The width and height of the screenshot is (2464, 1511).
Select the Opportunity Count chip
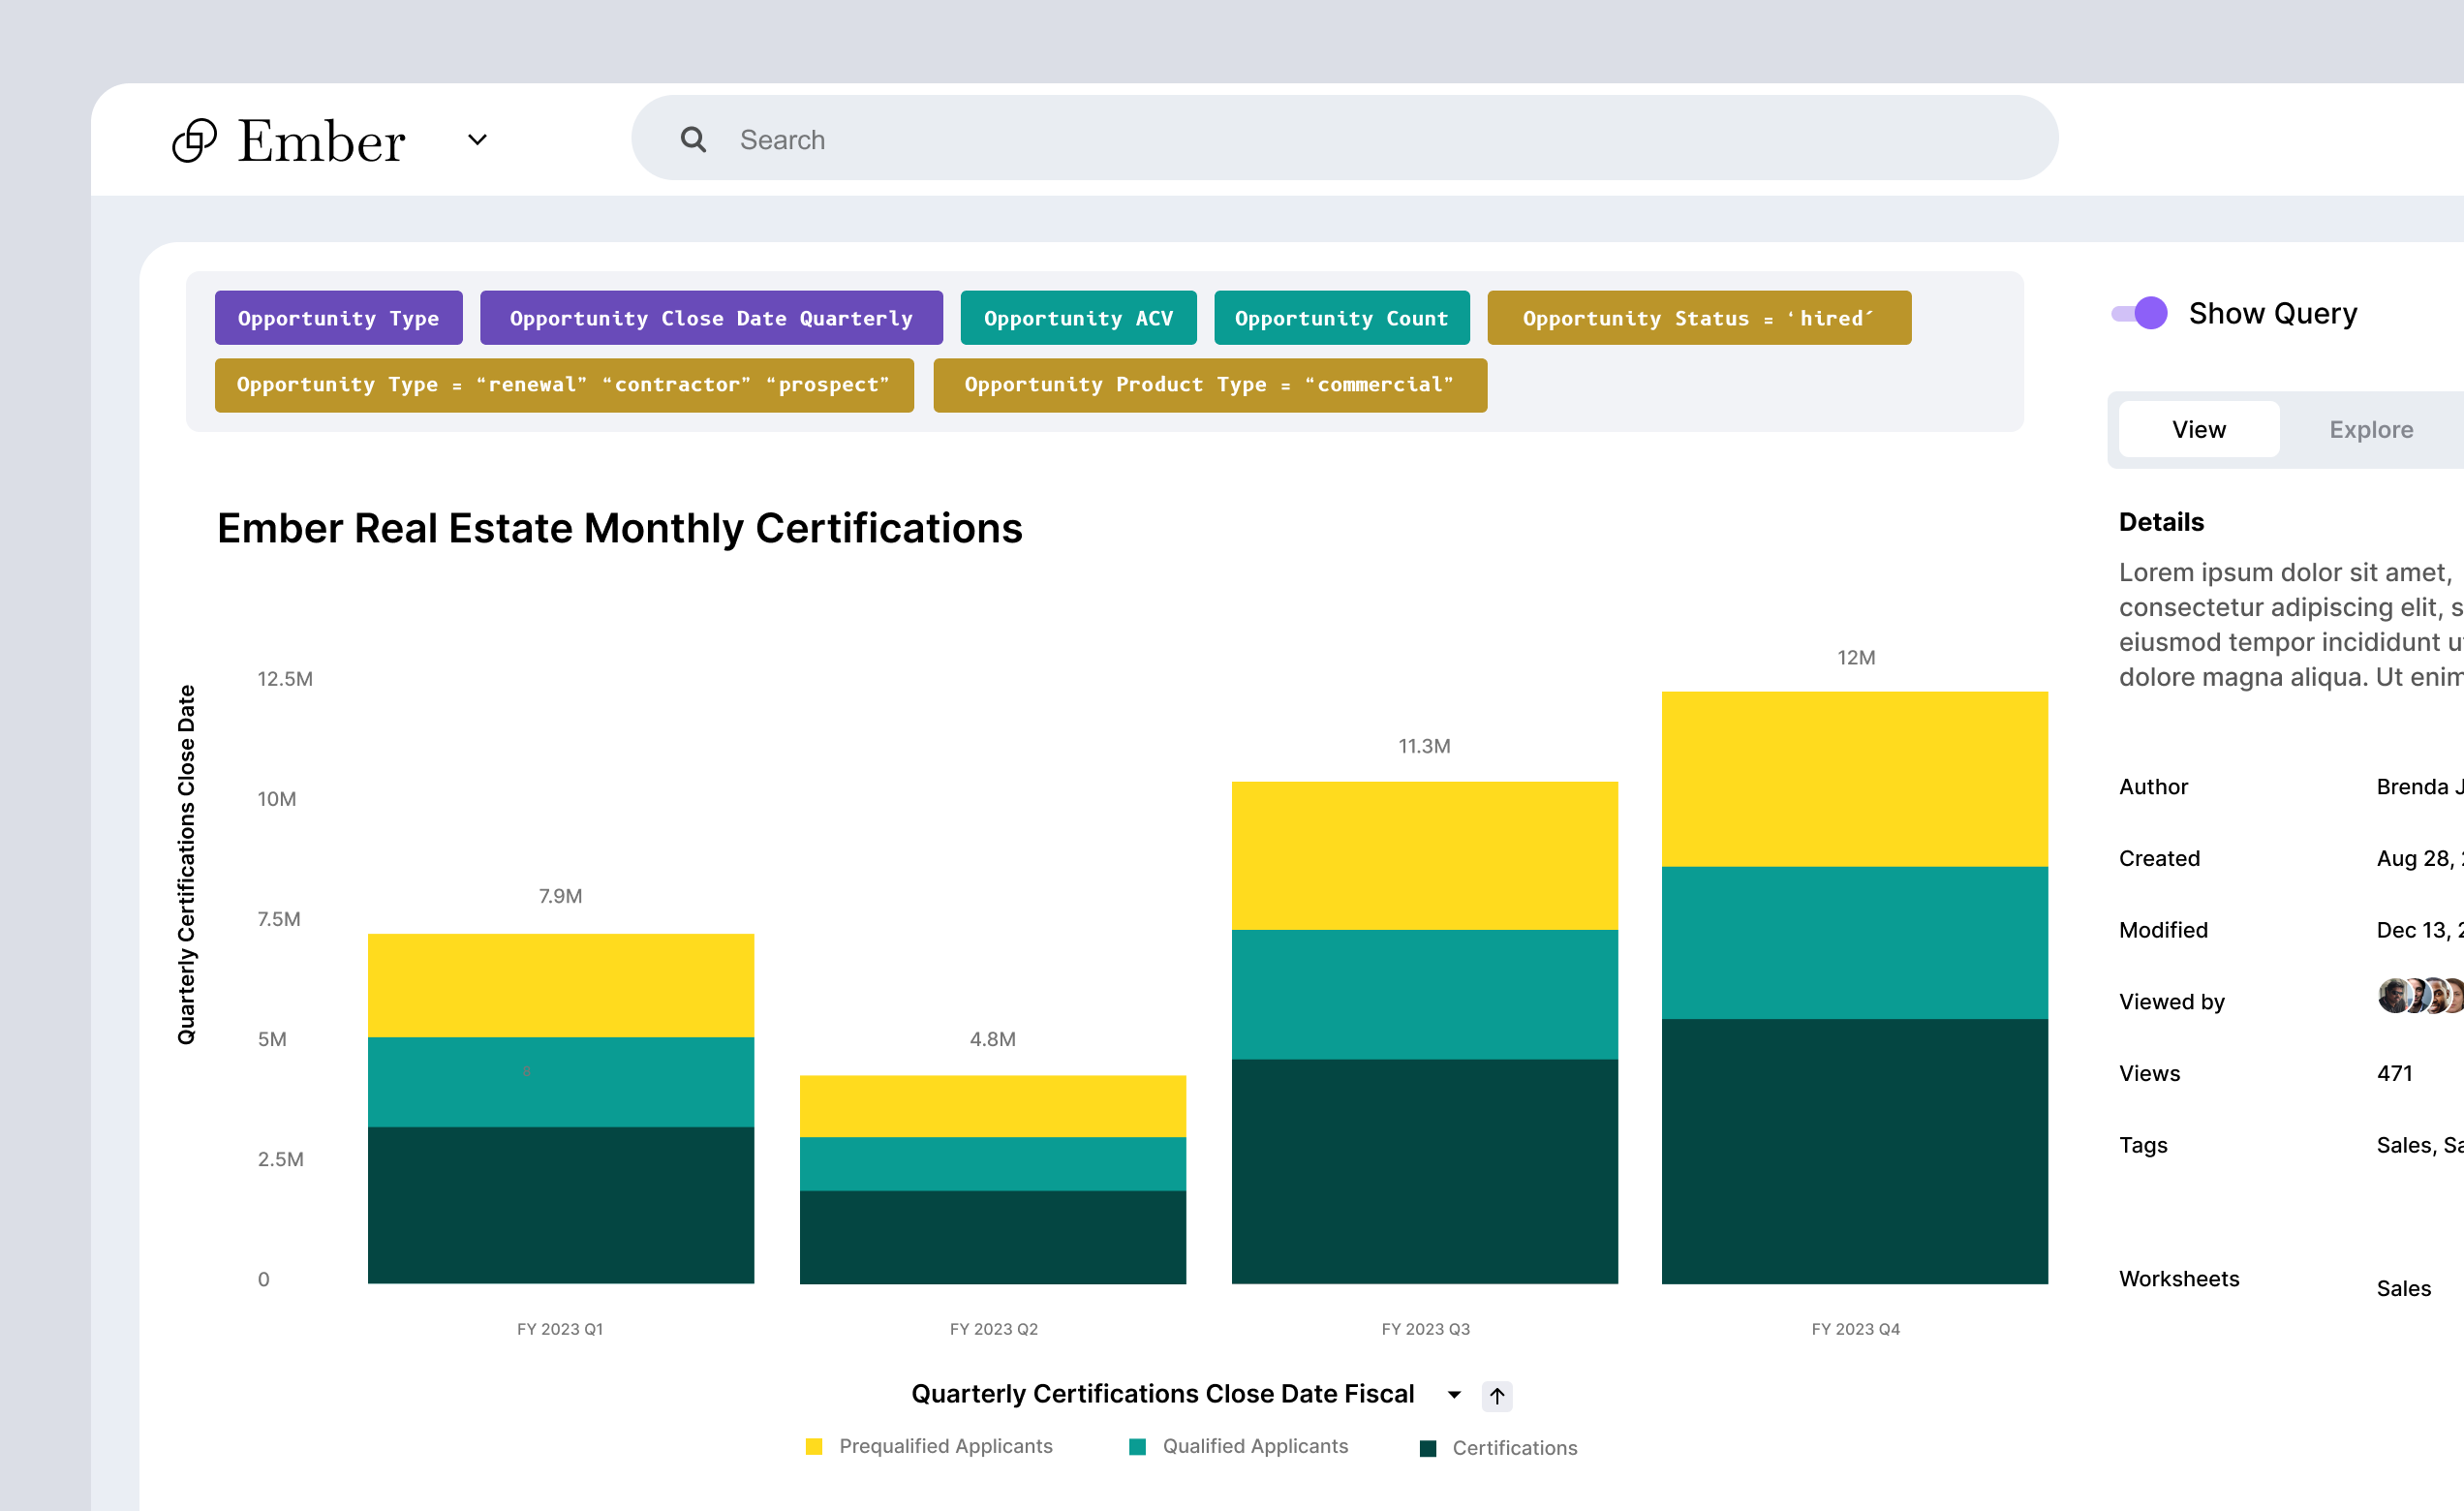click(1341, 318)
